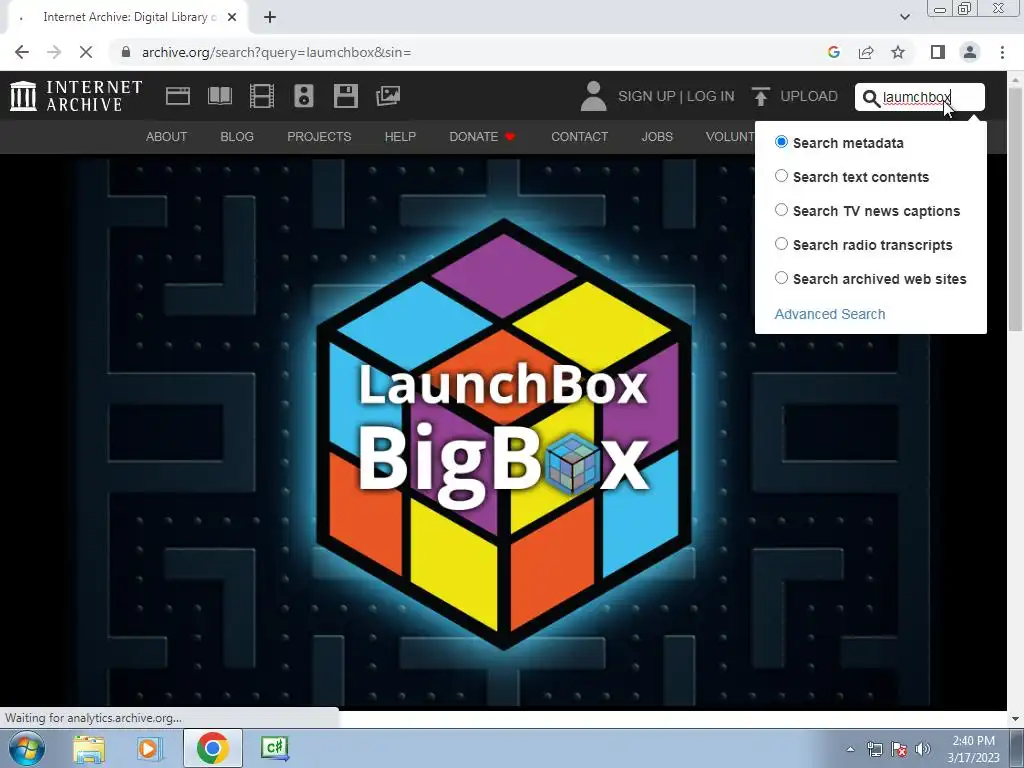This screenshot has width=1024, height=768.
Task: Open the Software floppy disk icon
Action: click(x=345, y=96)
